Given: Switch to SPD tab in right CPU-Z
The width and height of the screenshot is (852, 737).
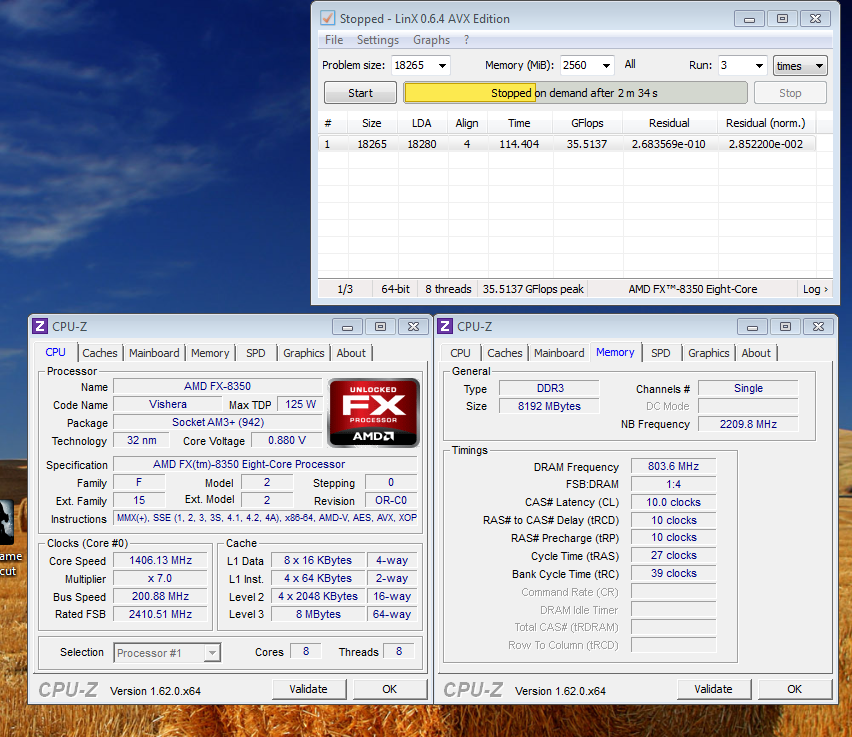Looking at the screenshot, I should (661, 353).
